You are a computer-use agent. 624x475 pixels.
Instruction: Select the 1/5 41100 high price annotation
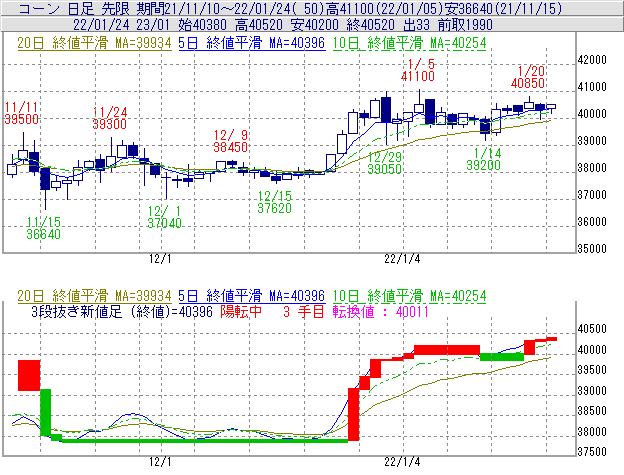[x=418, y=70]
